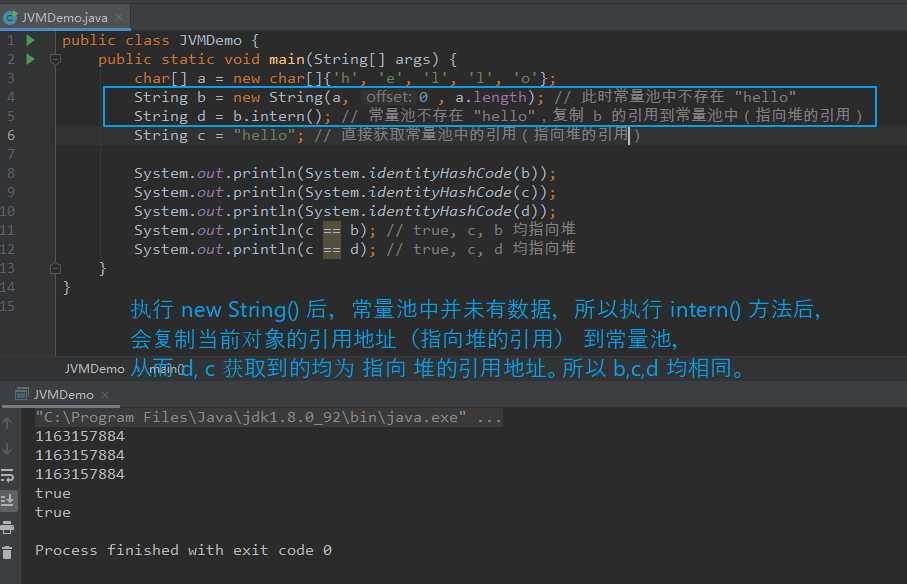Click line number 6 in the gutter
The image size is (907, 584).
click(10, 135)
